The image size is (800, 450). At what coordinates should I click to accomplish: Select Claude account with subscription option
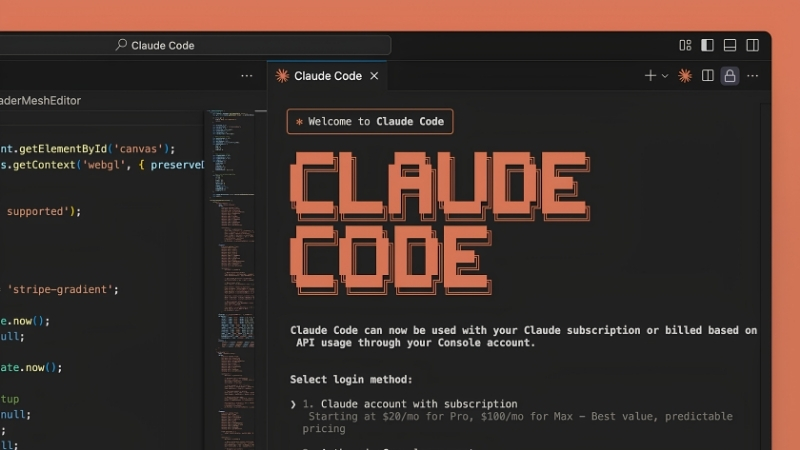[418, 404]
